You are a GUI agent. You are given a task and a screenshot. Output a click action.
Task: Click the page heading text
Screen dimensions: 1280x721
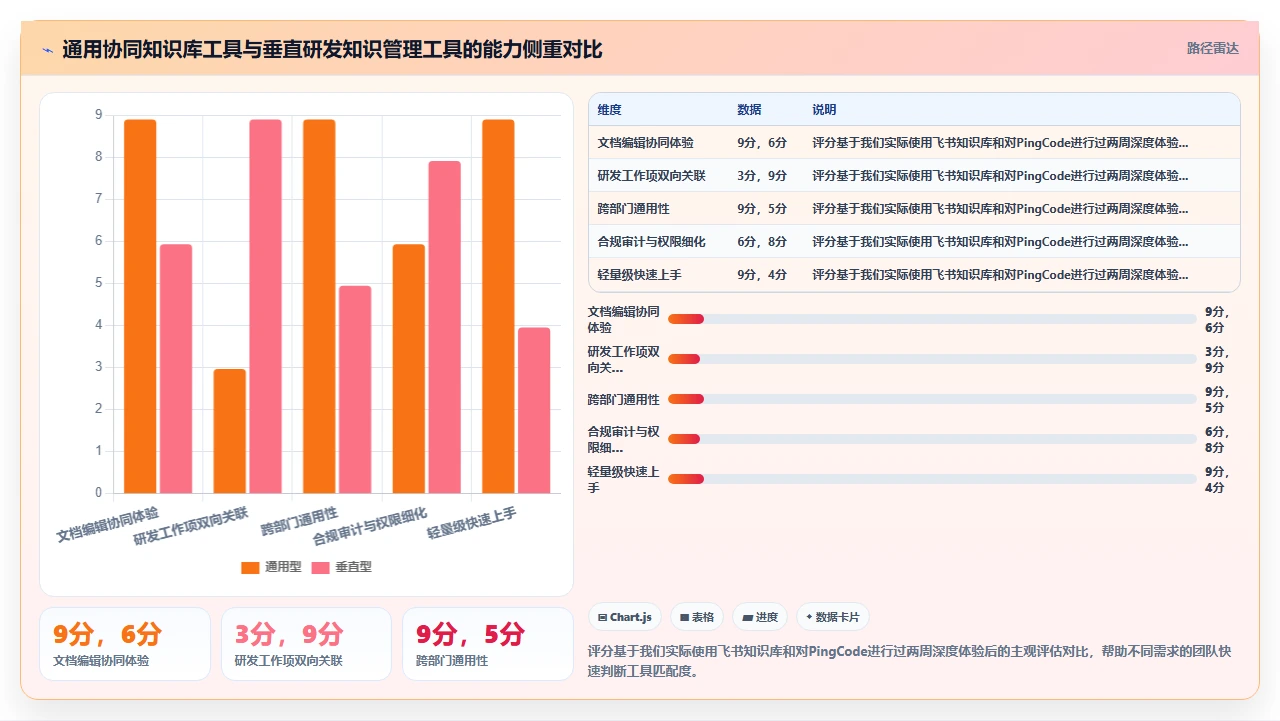[x=332, y=50]
